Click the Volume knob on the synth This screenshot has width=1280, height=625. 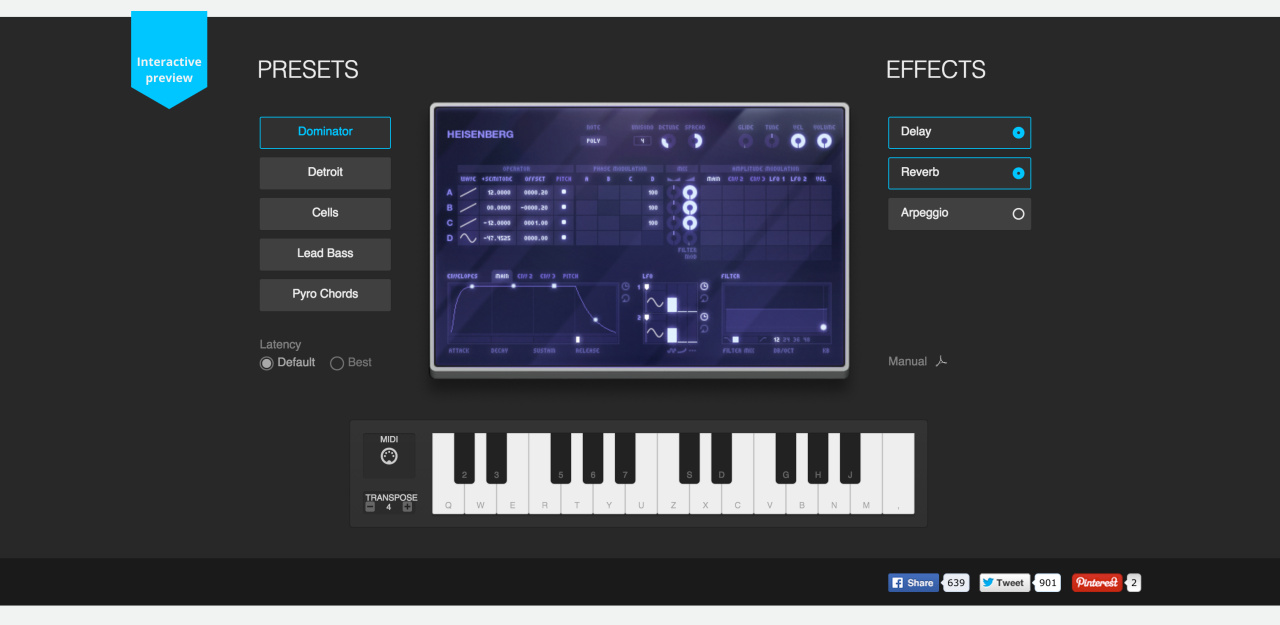point(824,141)
